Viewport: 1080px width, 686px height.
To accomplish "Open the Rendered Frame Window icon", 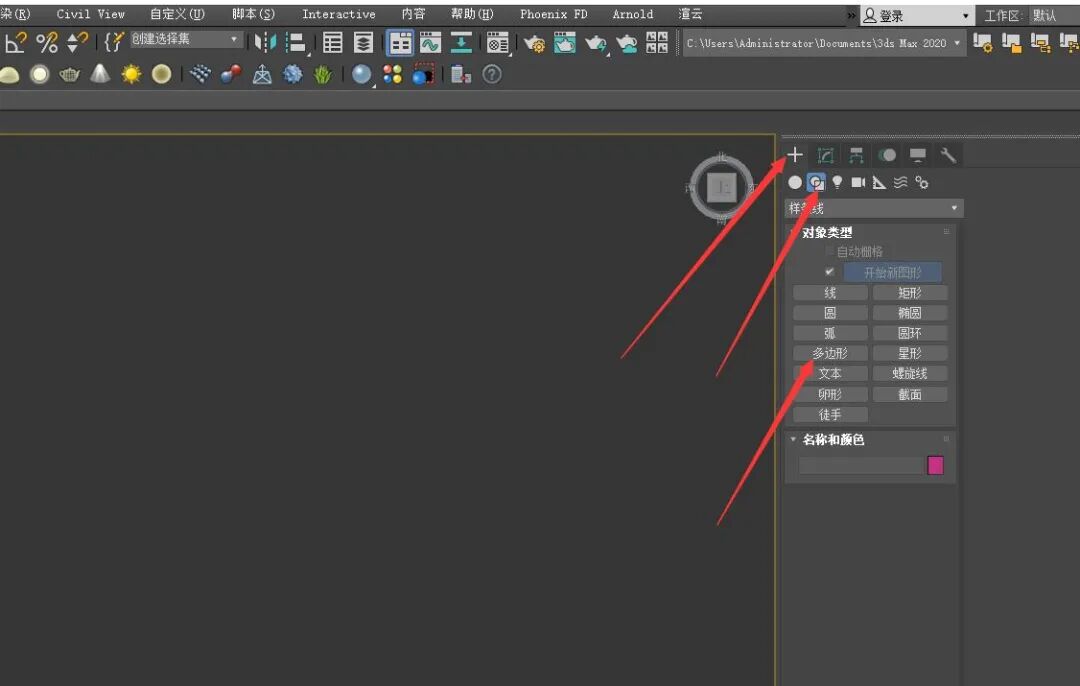I will click(565, 43).
